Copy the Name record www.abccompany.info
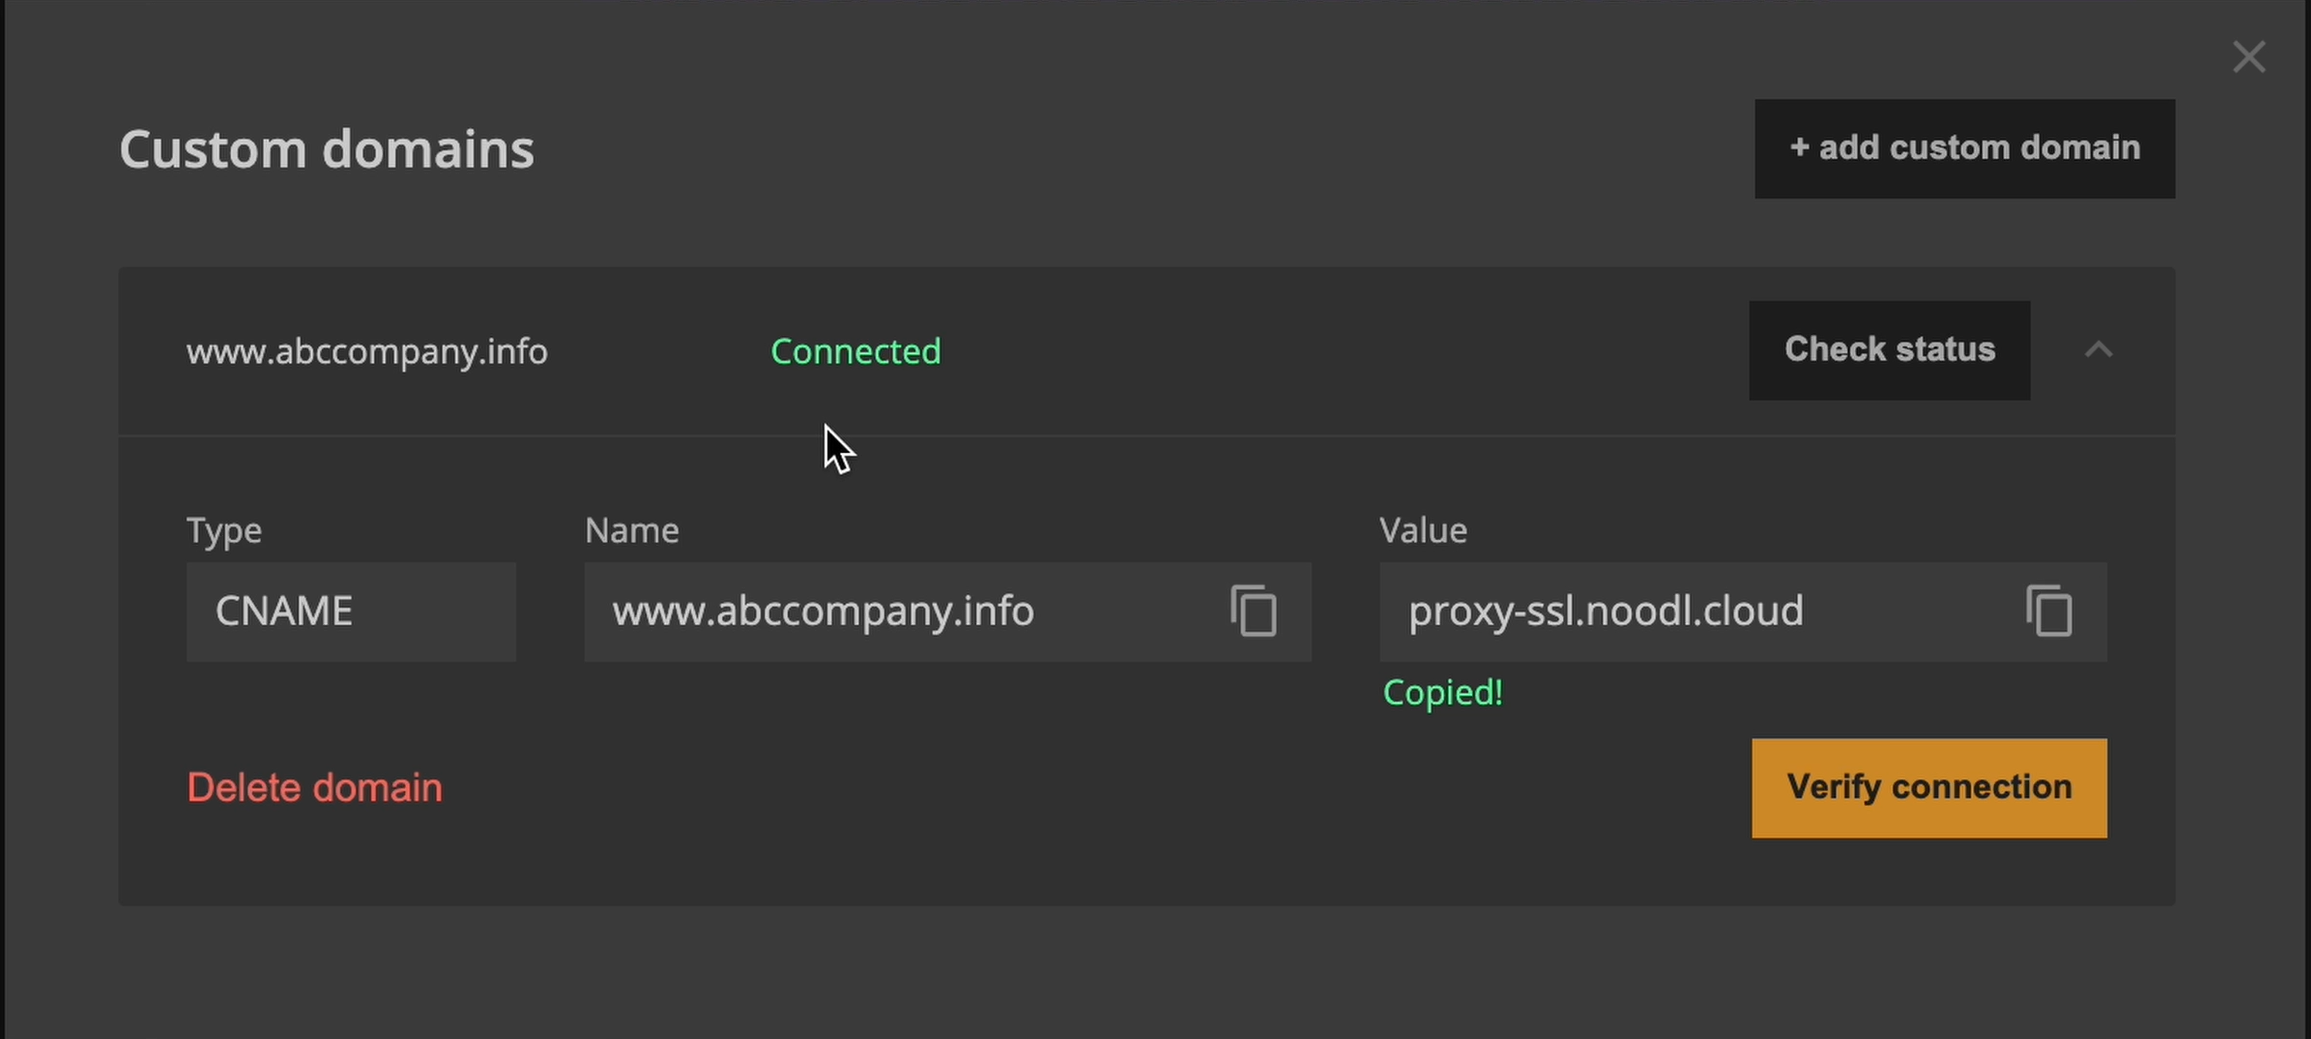 coord(1253,611)
